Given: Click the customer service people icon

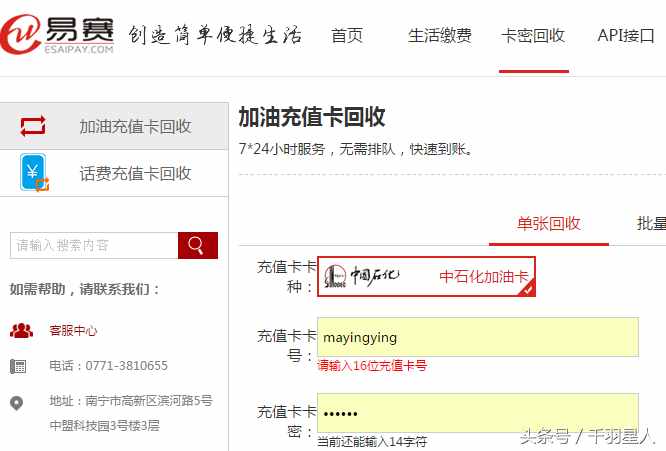Looking at the screenshot, I should point(21,330).
